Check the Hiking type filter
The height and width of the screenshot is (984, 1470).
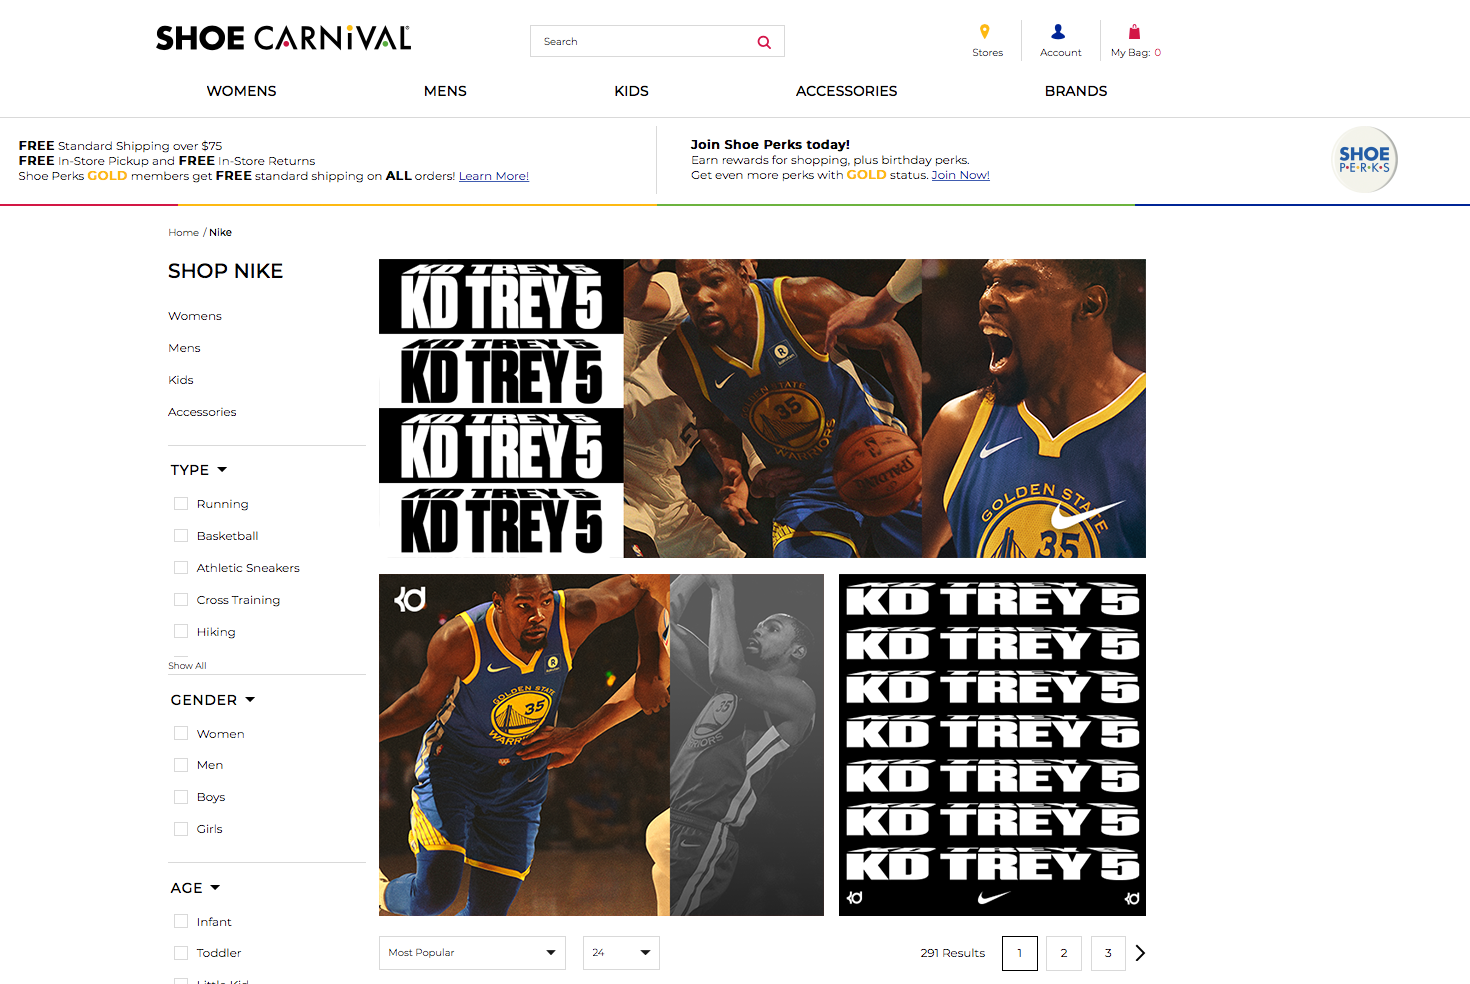[181, 631]
